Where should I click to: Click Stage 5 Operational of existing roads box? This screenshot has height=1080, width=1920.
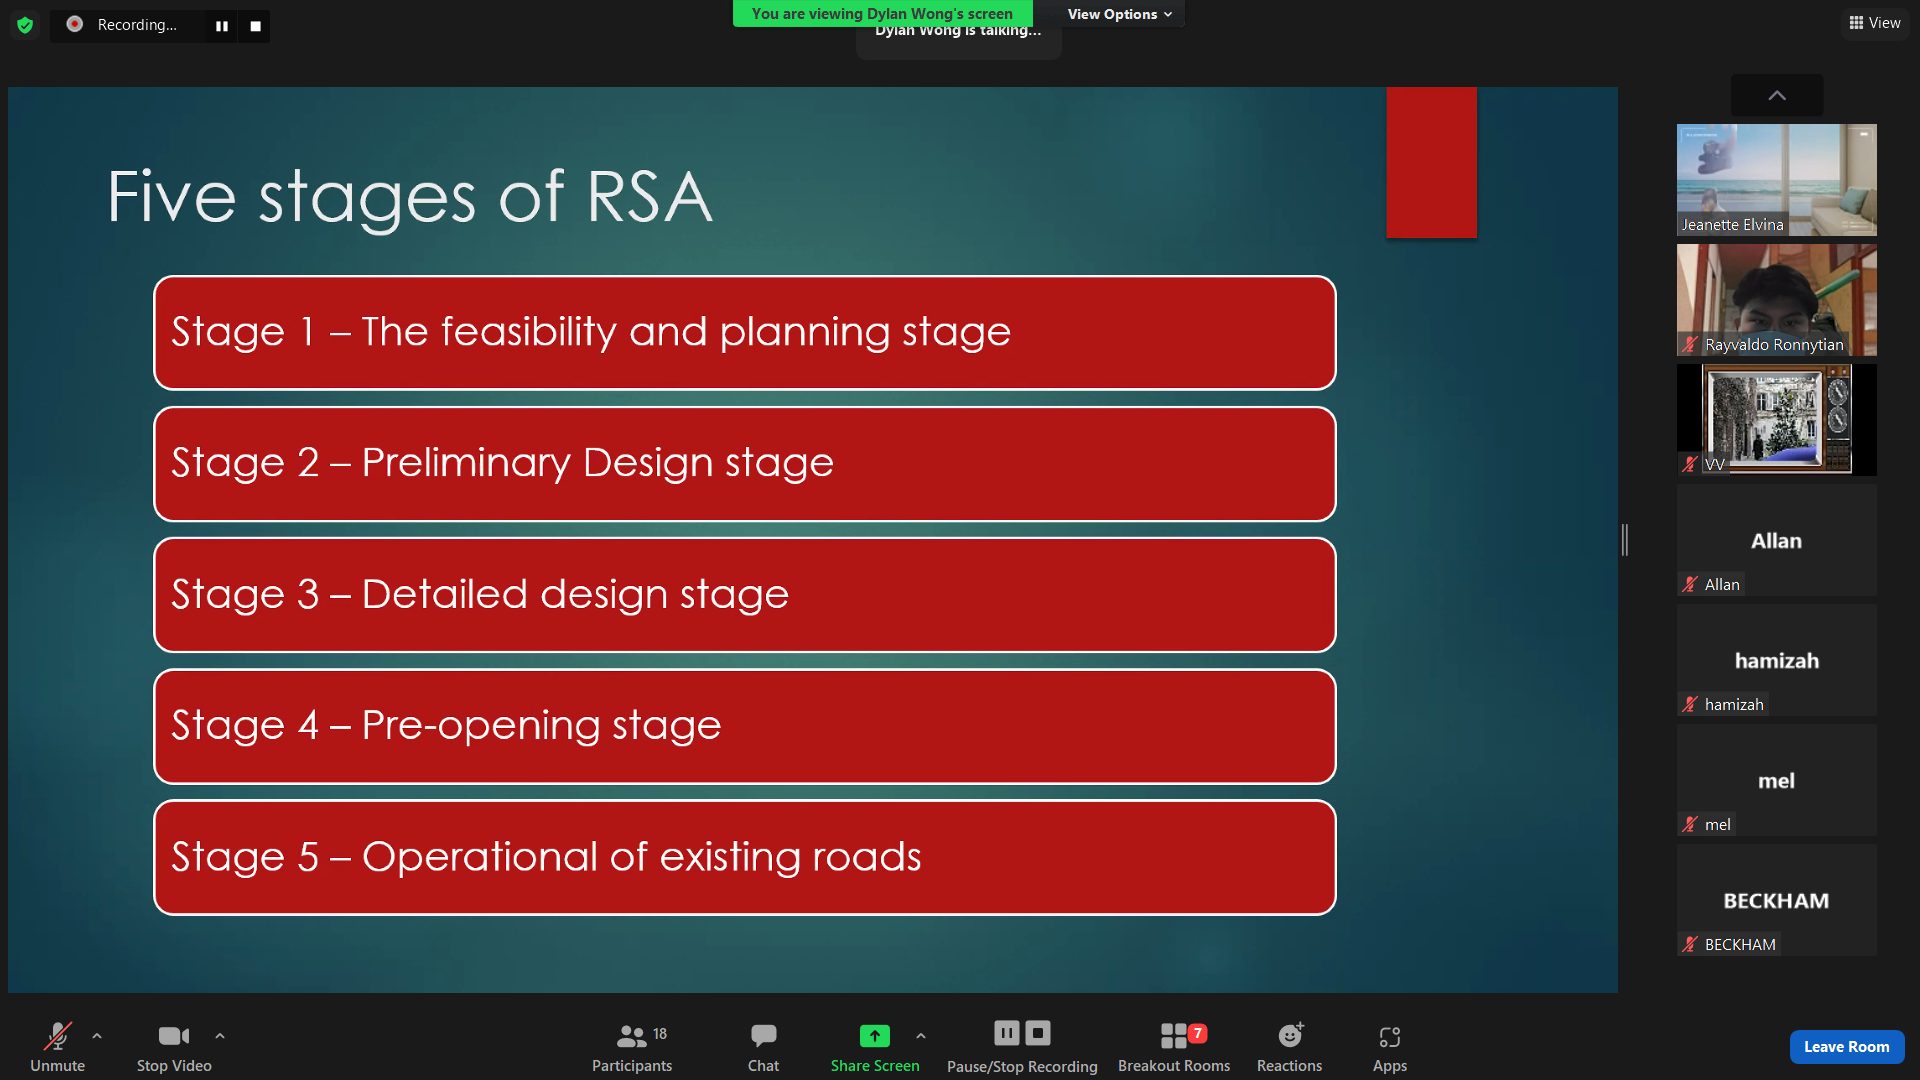tap(745, 858)
